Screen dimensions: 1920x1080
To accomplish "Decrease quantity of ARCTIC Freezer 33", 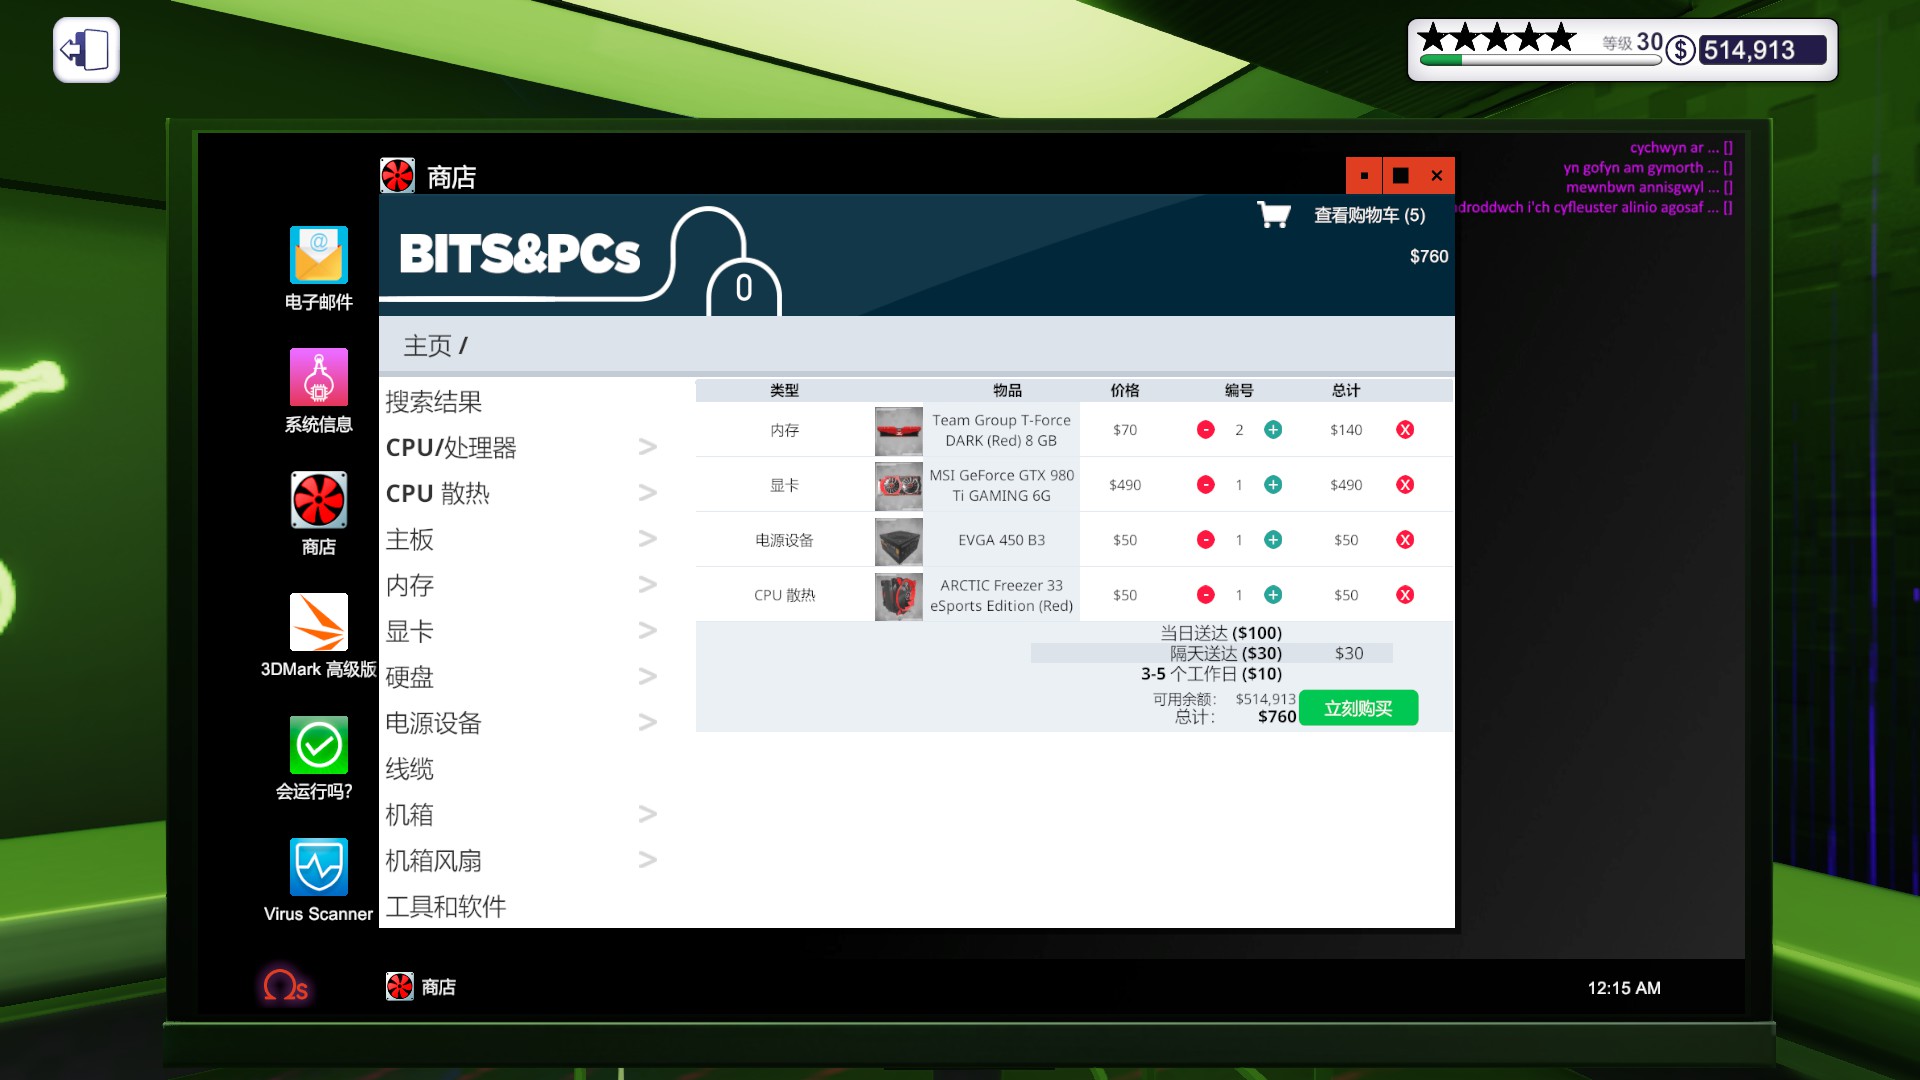I will click(x=1206, y=595).
